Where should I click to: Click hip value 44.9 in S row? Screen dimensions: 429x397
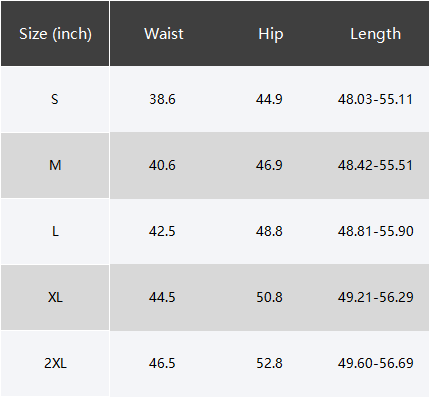269,99
